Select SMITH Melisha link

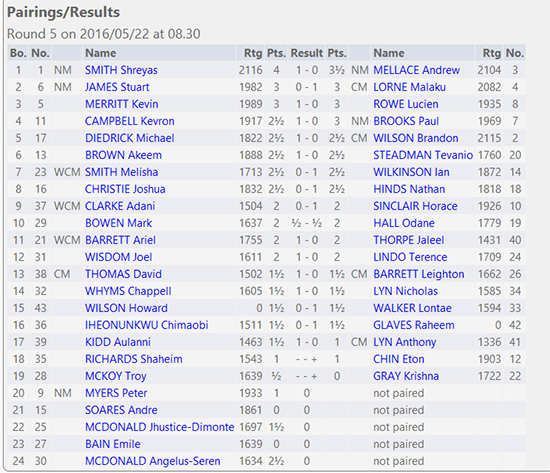121,172
